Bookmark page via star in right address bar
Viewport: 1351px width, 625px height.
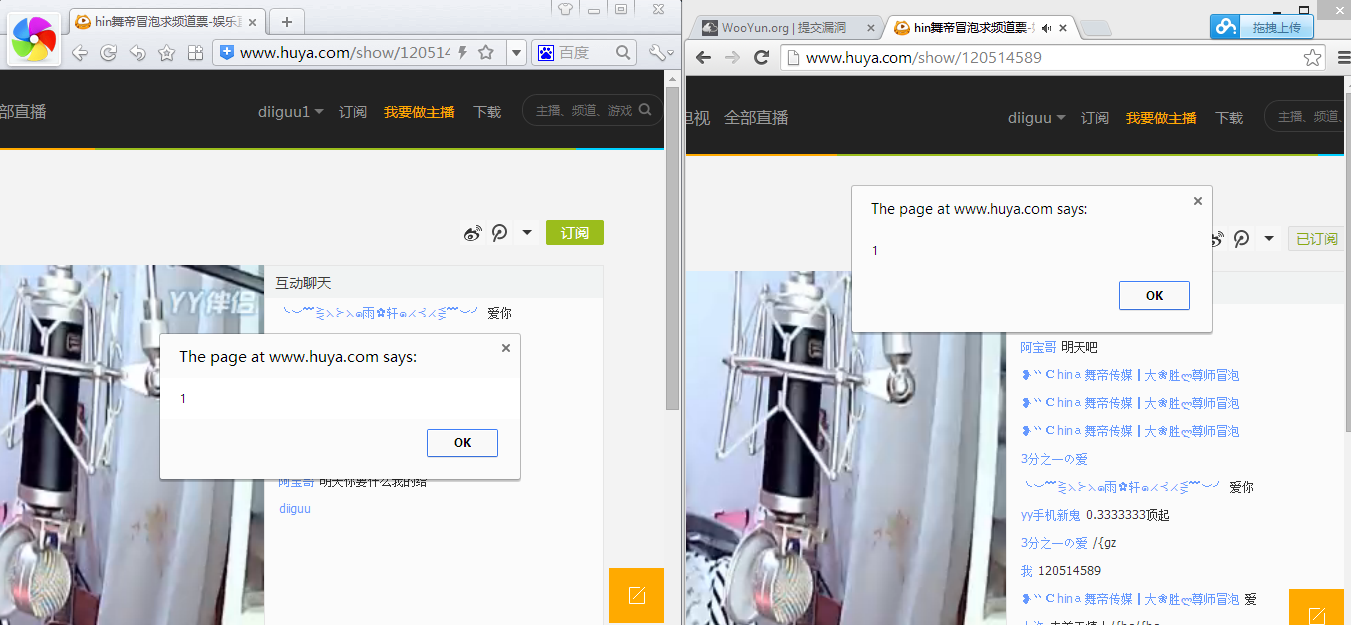pyautogui.click(x=1313, y=58)
